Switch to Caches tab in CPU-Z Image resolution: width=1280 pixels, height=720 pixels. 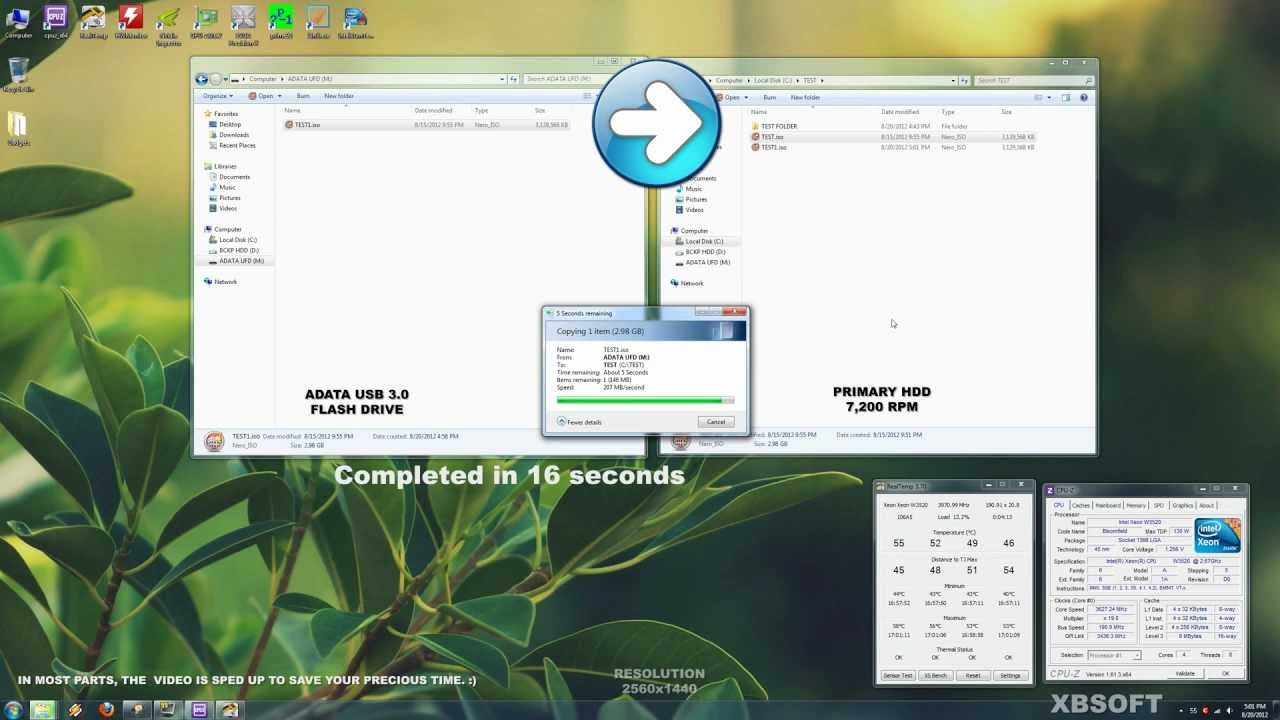tap(1081, 505)
